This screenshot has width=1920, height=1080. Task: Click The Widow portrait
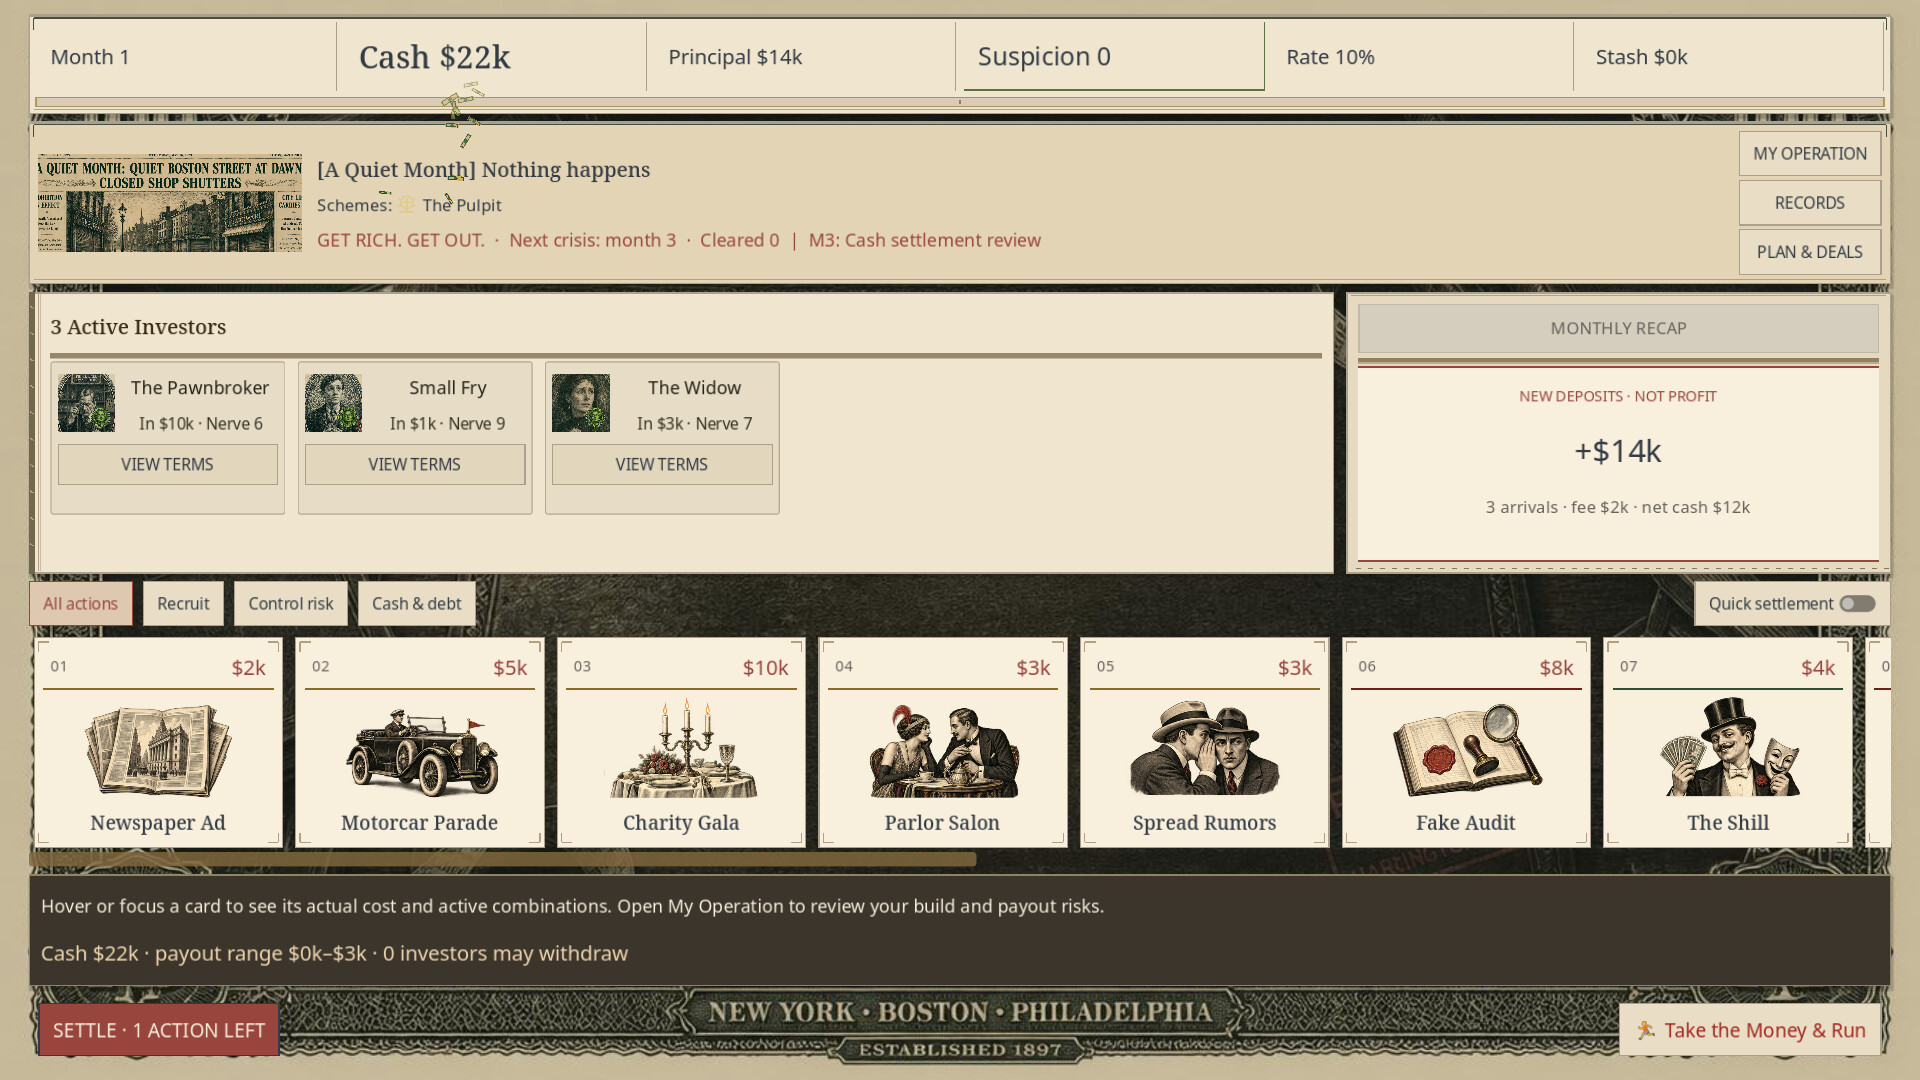click(580, 403)
